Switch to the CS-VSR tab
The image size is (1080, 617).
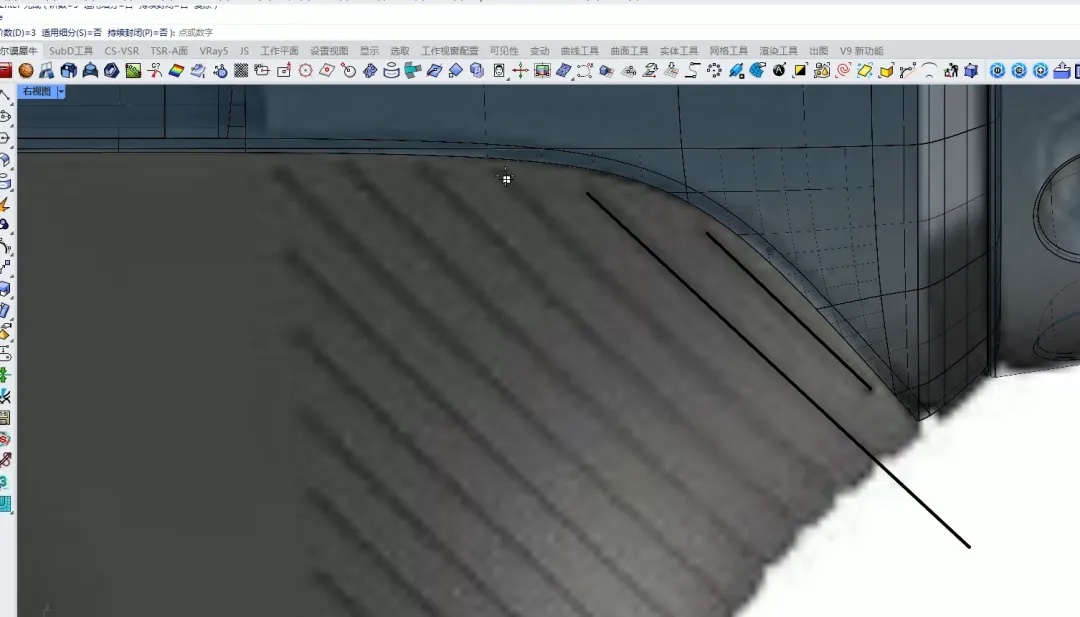tap(122, 51)
